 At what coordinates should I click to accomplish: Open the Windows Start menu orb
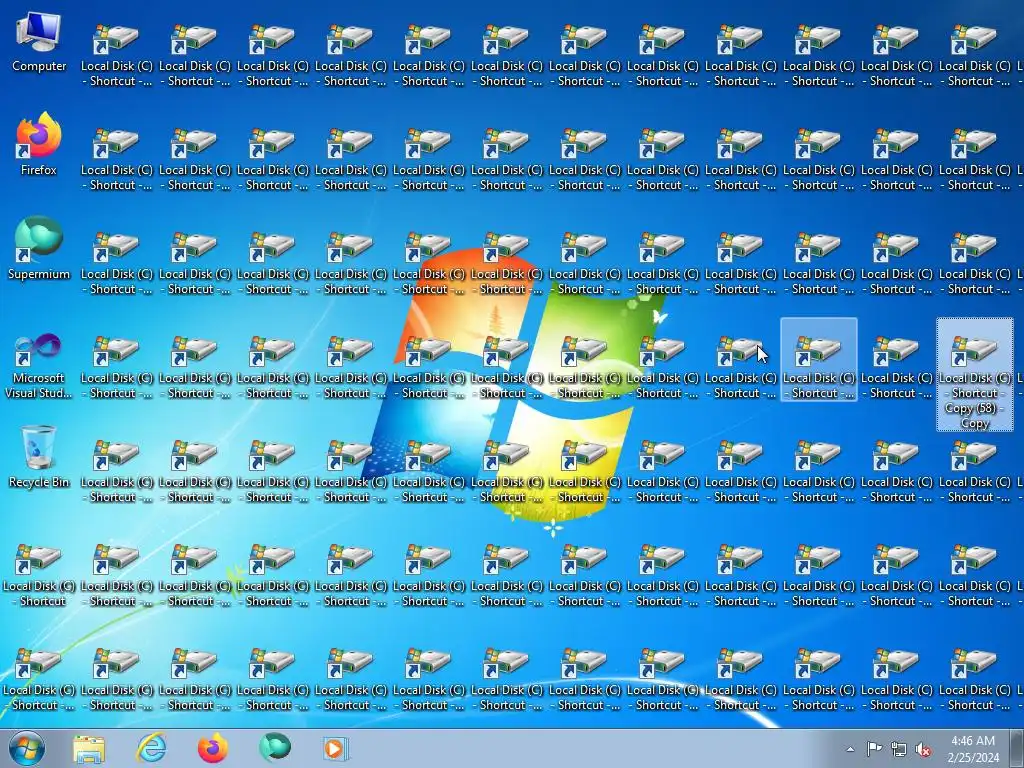coord(27,748)
